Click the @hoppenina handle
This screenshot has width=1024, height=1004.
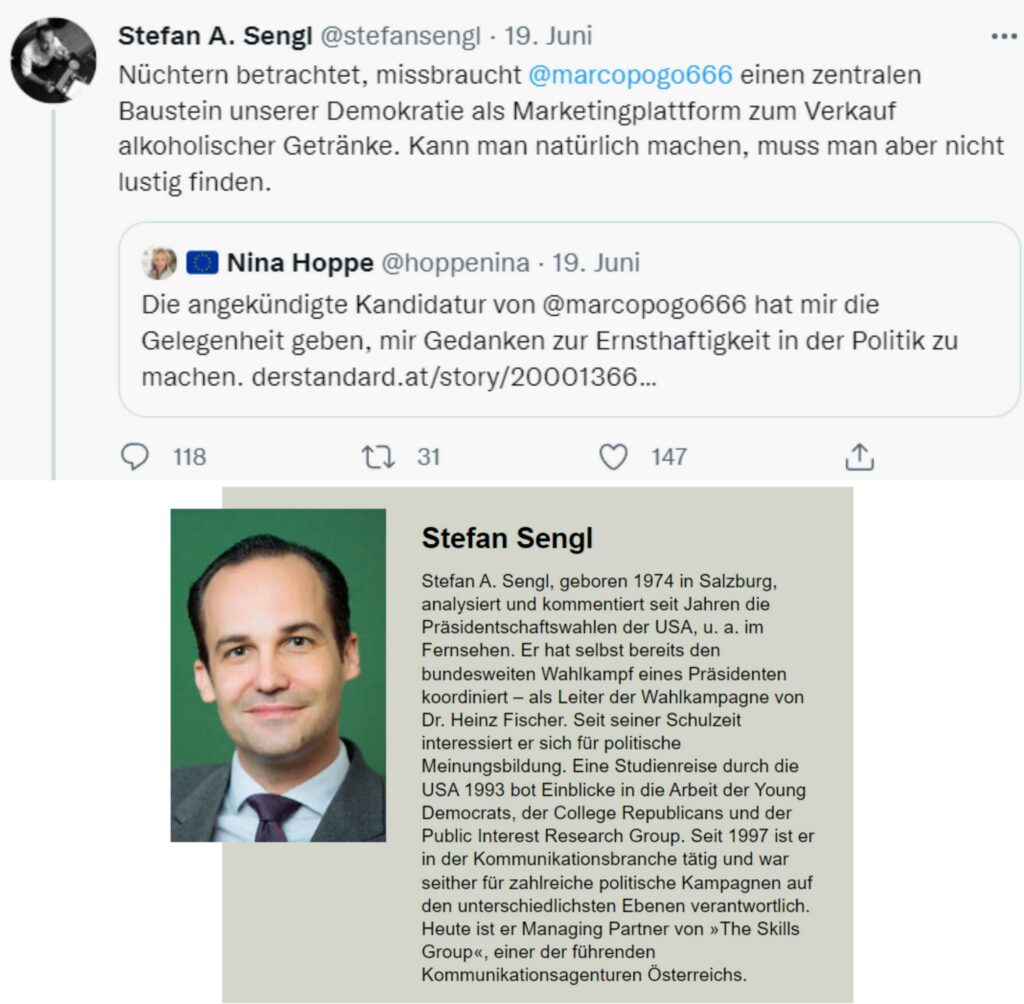click(x=455, y=263)
